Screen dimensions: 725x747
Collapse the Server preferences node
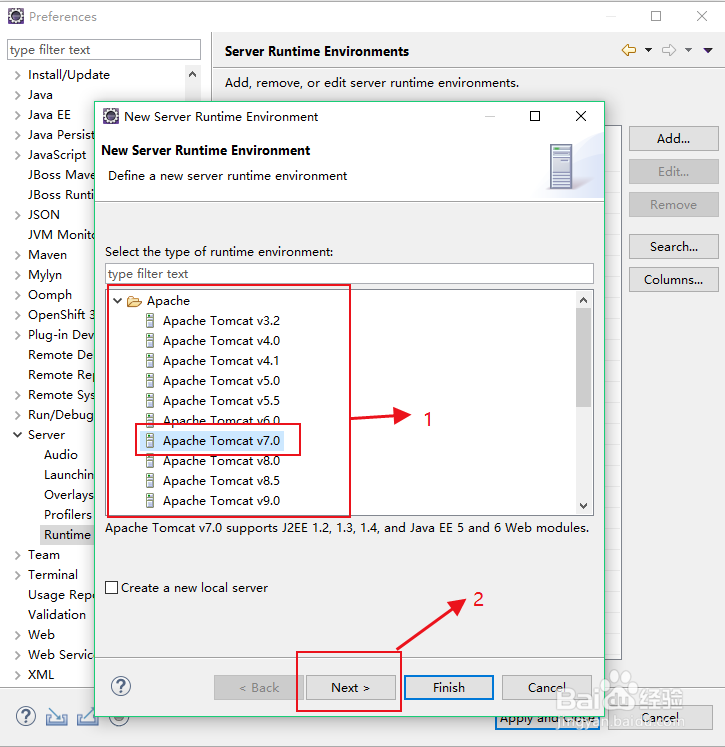(x=18, y=435)
